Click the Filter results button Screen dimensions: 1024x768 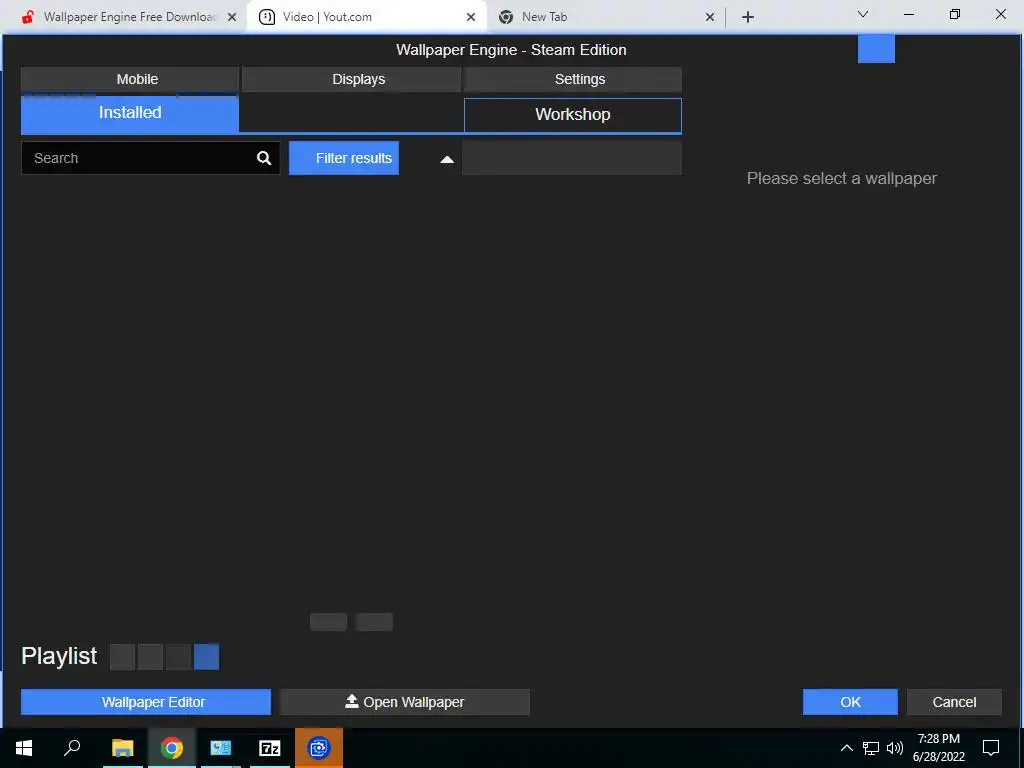(344, 158)
